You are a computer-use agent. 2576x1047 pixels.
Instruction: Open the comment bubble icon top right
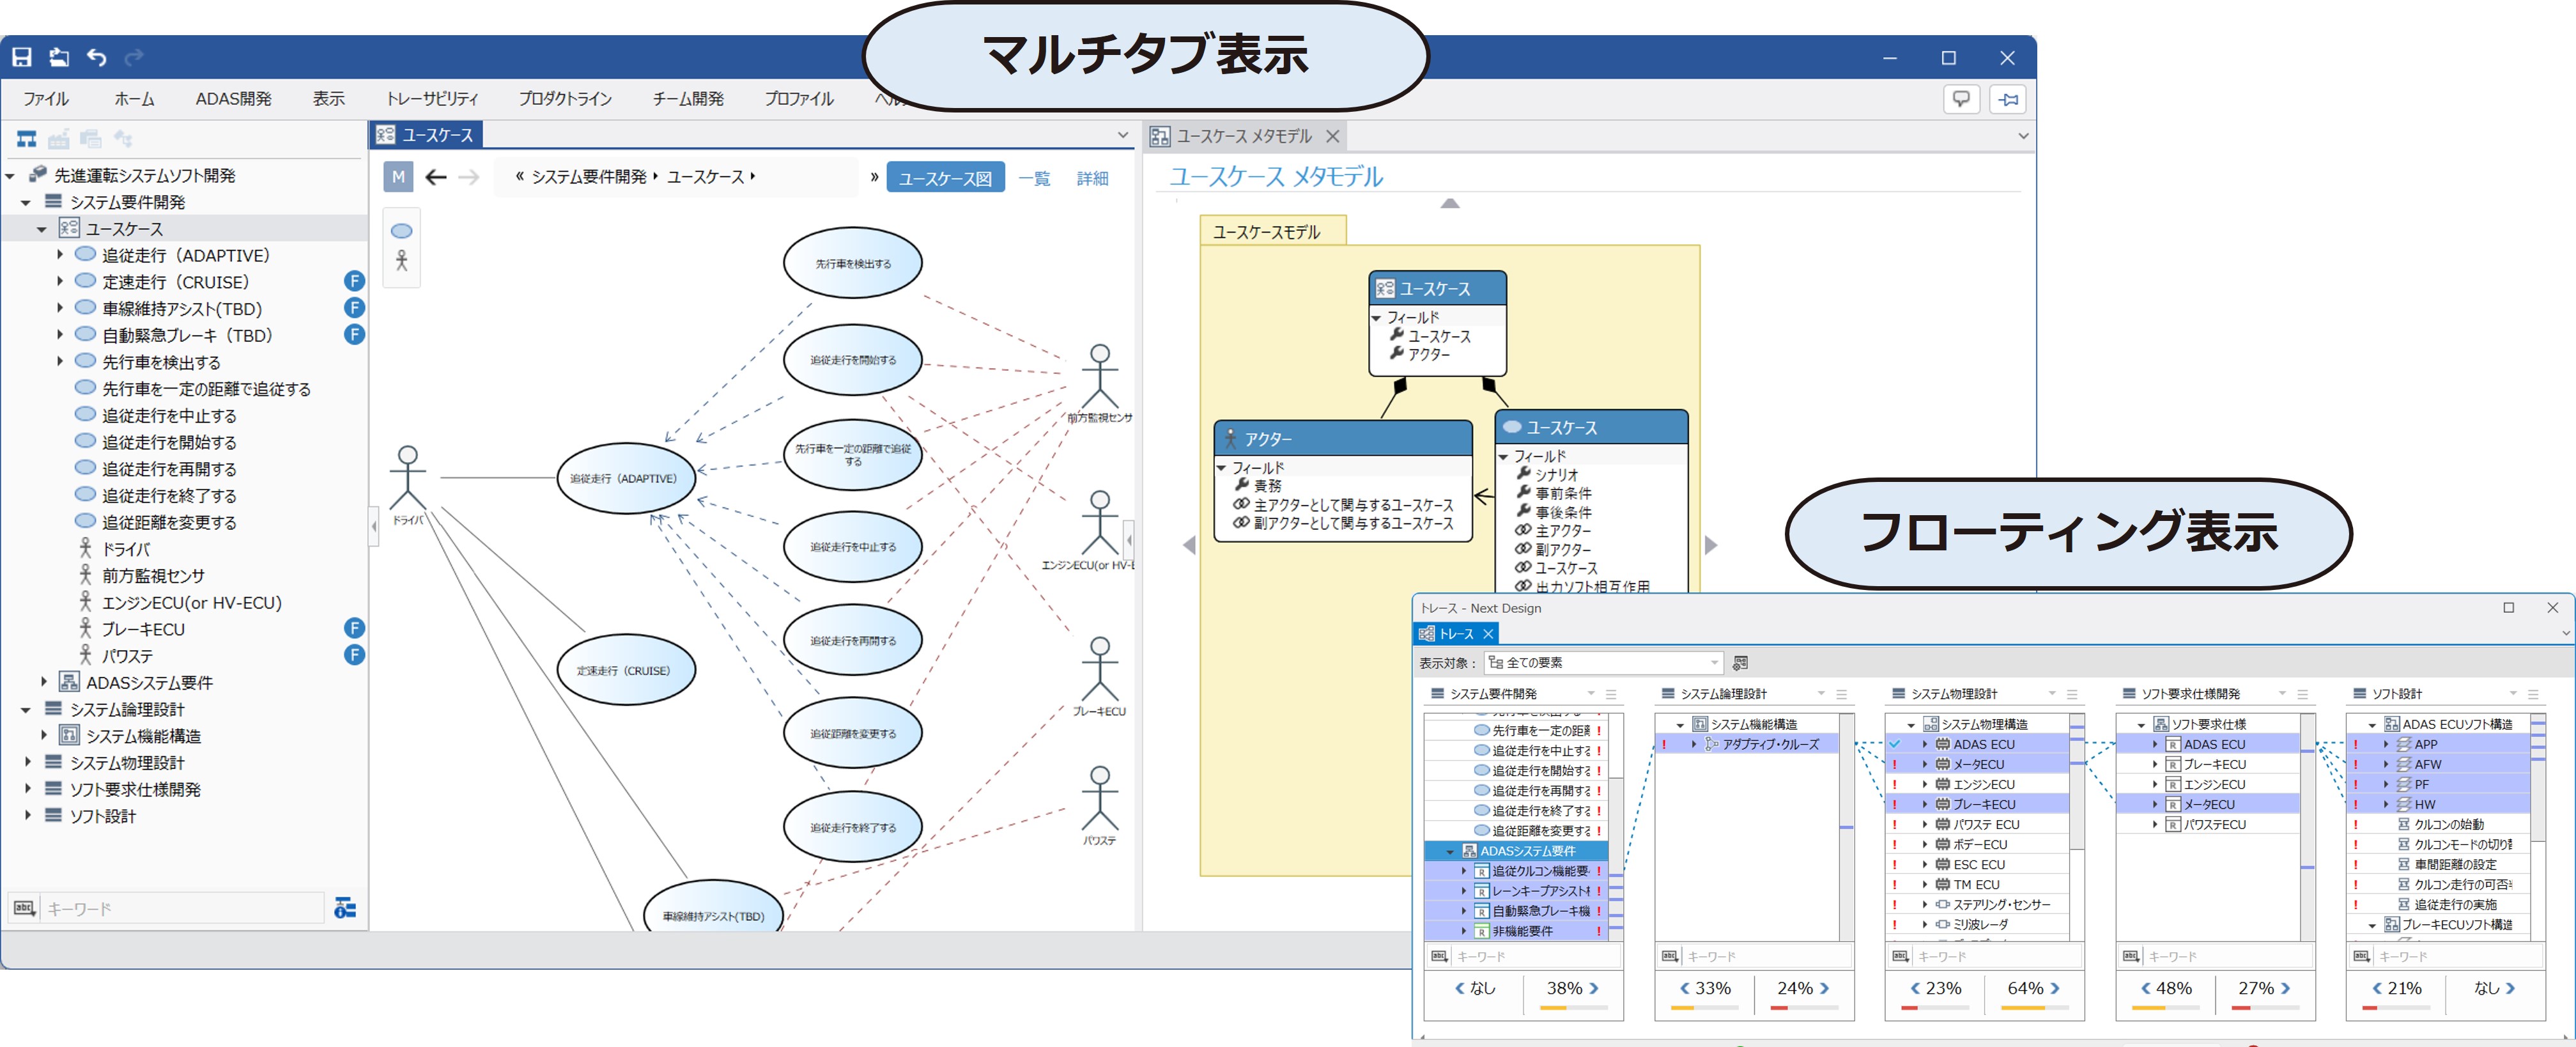pos(1961,99)
